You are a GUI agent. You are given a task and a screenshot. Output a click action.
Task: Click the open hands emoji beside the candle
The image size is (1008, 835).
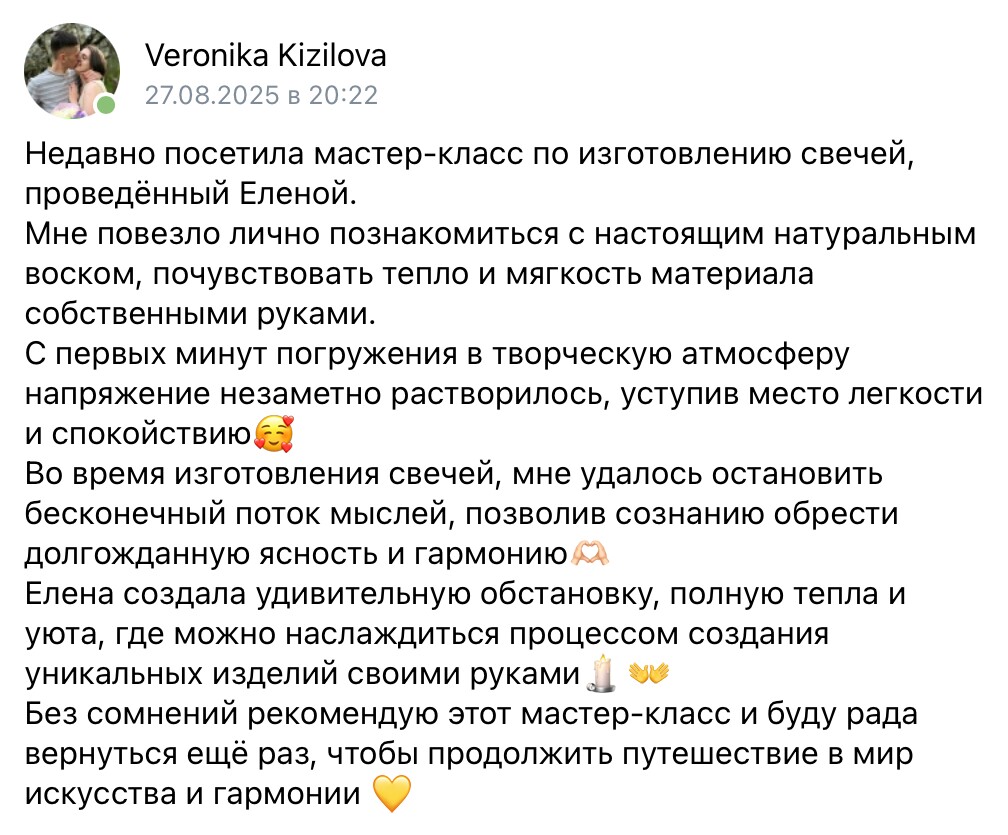tap(649, 672)
